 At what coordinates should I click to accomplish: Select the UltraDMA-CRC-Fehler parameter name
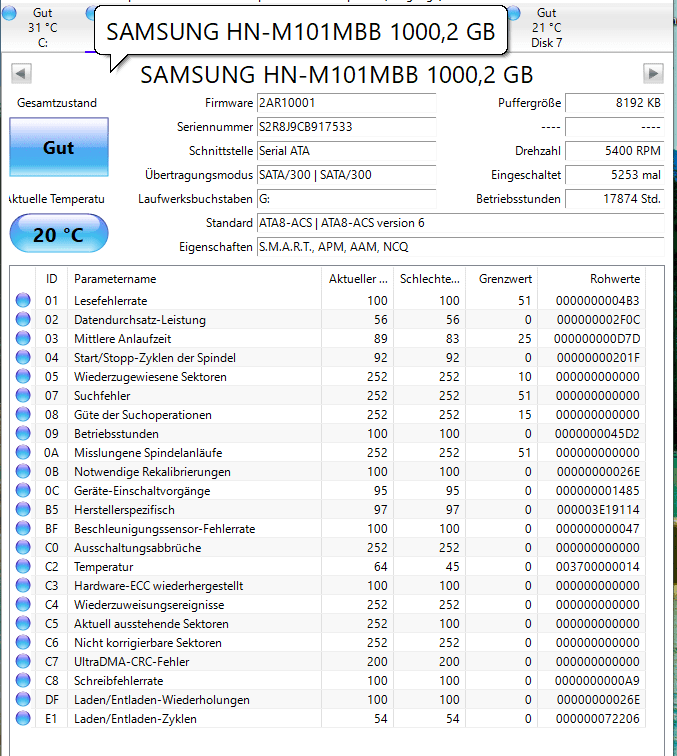(x=131, y=662)
